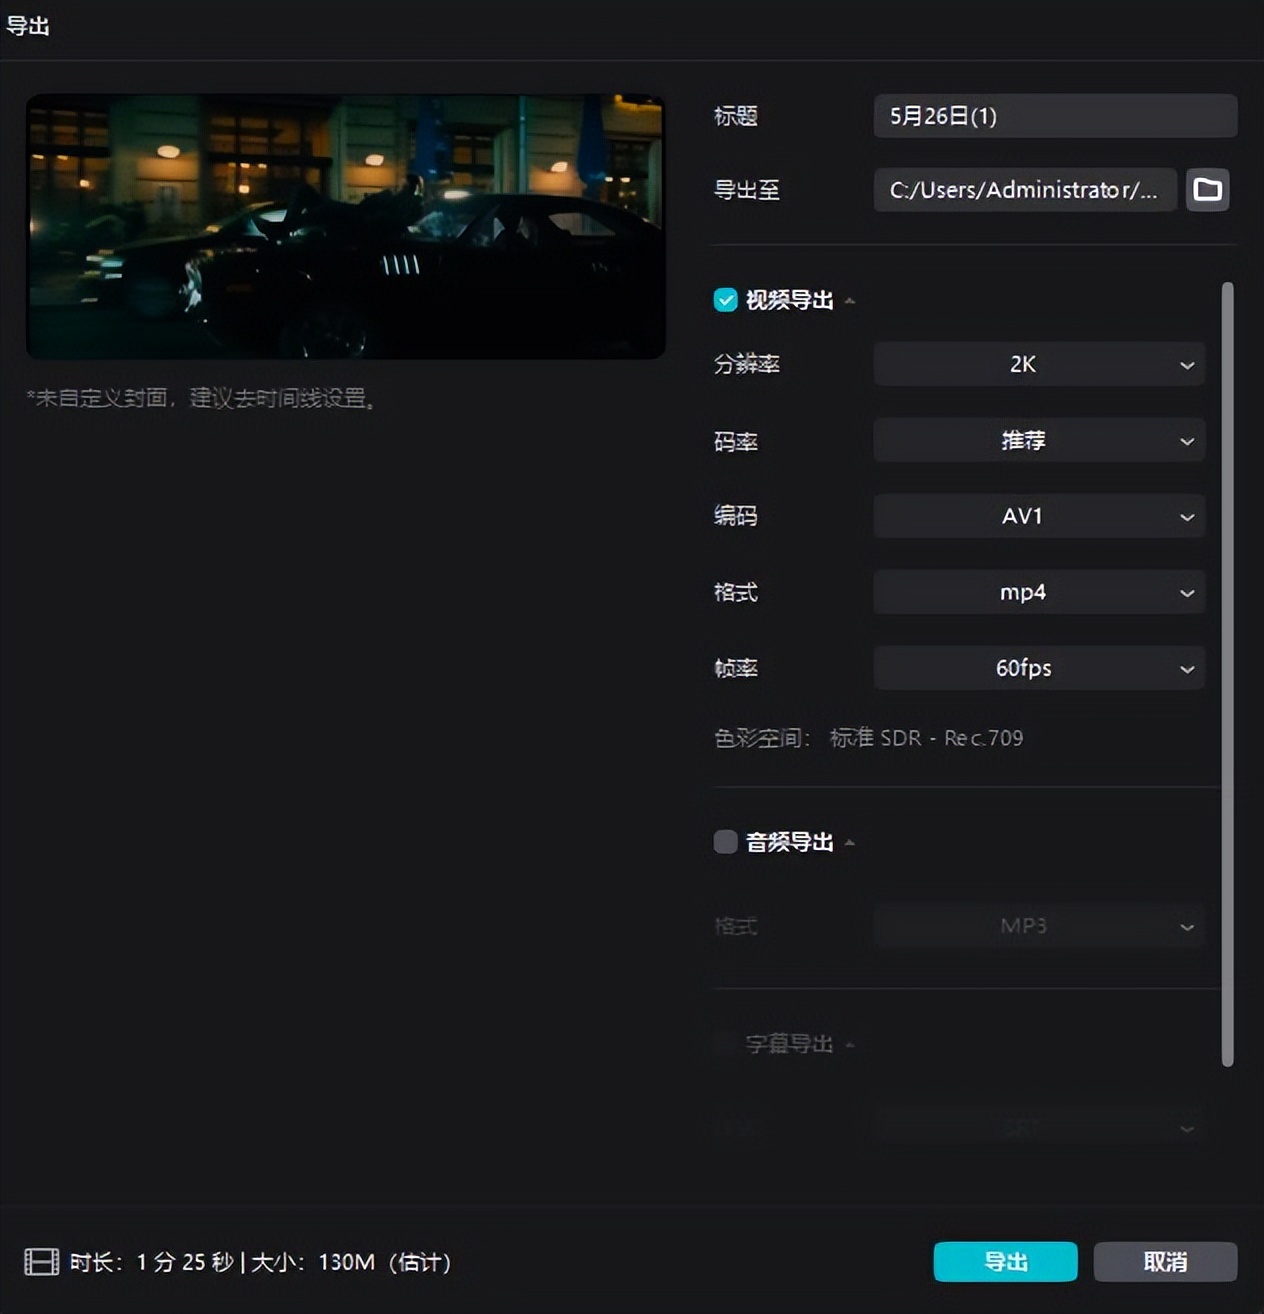
Task: Click the export path field C:/Users/Administrator
Action: point(1024,190)
